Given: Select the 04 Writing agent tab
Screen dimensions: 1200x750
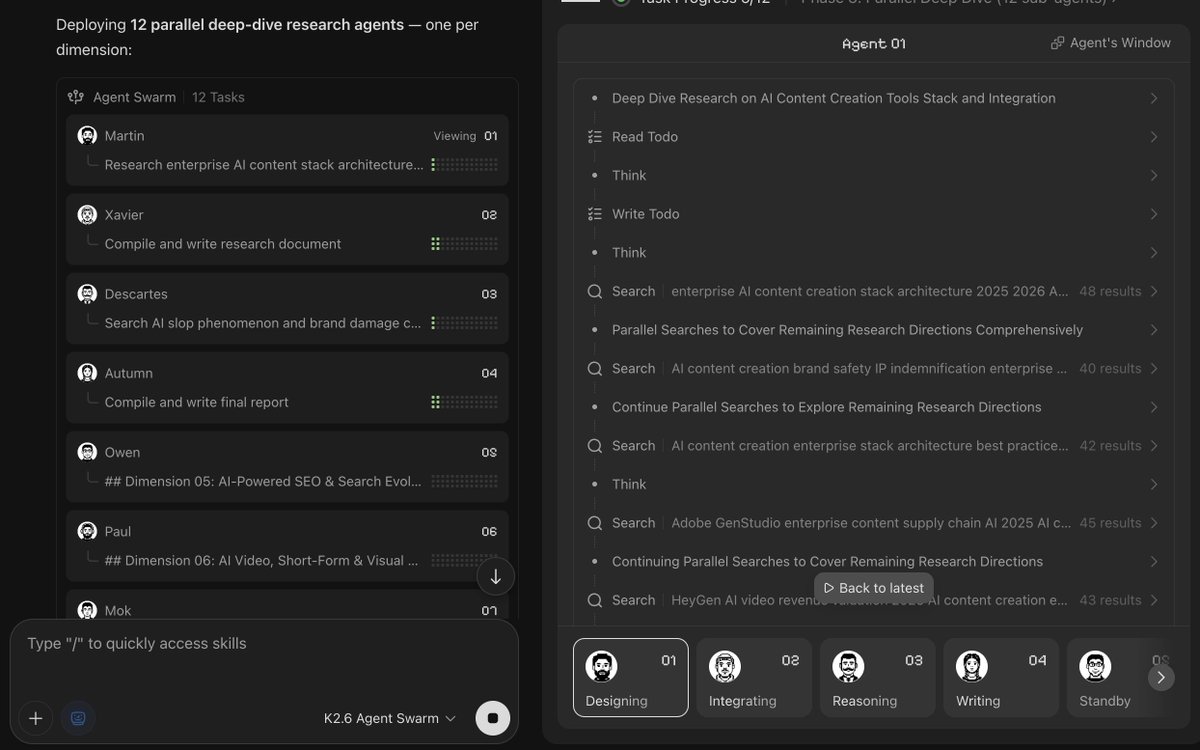Looking at the screenshot, I should (x=1002, y=677).
